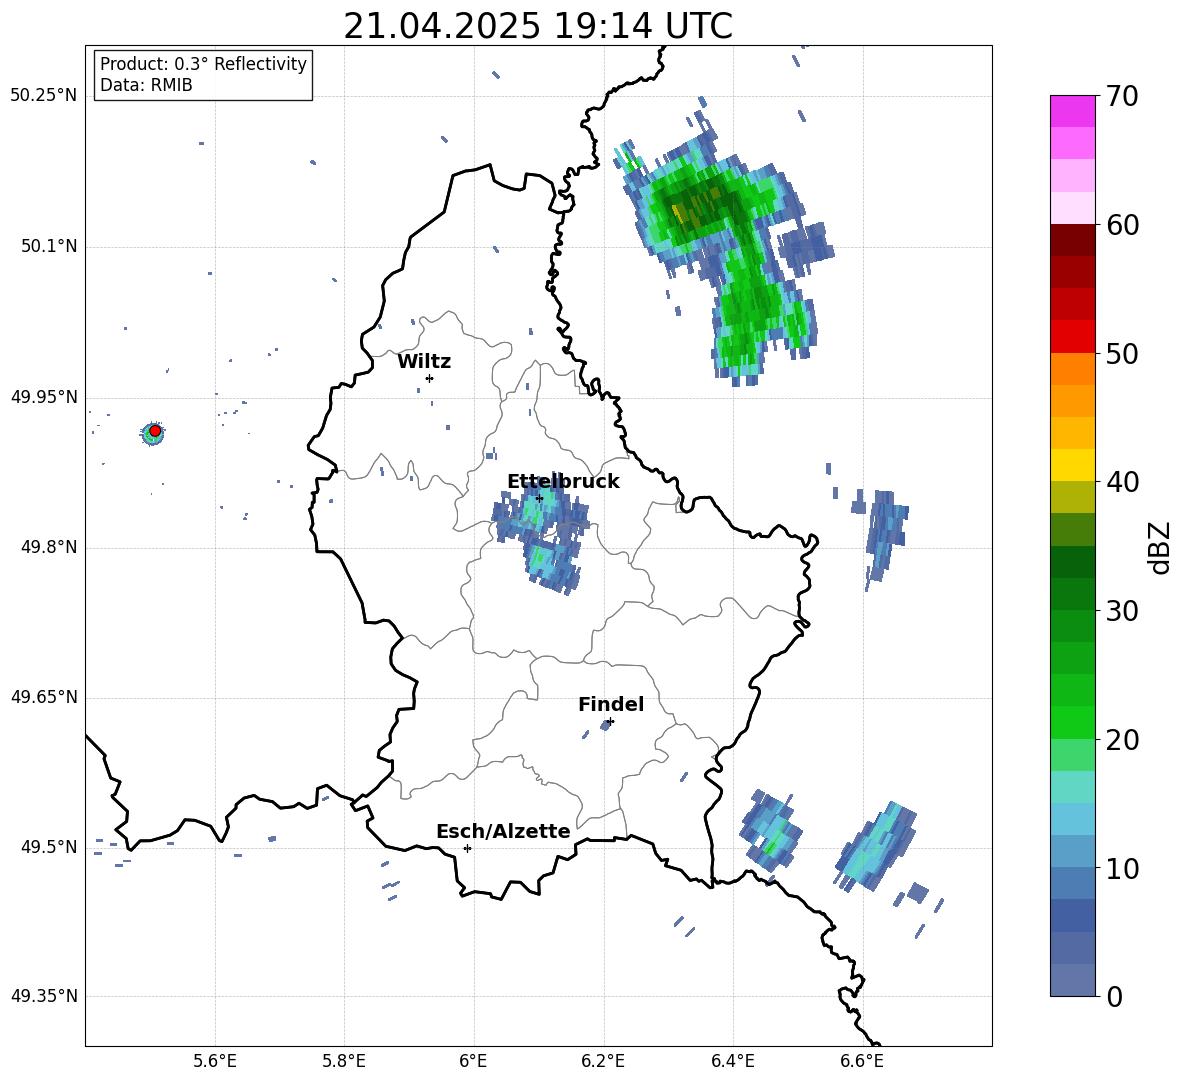Click the colorbar tick value 60
Image resolution: width=1184 pixels, height=1081 pixels.
click(1121, 225)
